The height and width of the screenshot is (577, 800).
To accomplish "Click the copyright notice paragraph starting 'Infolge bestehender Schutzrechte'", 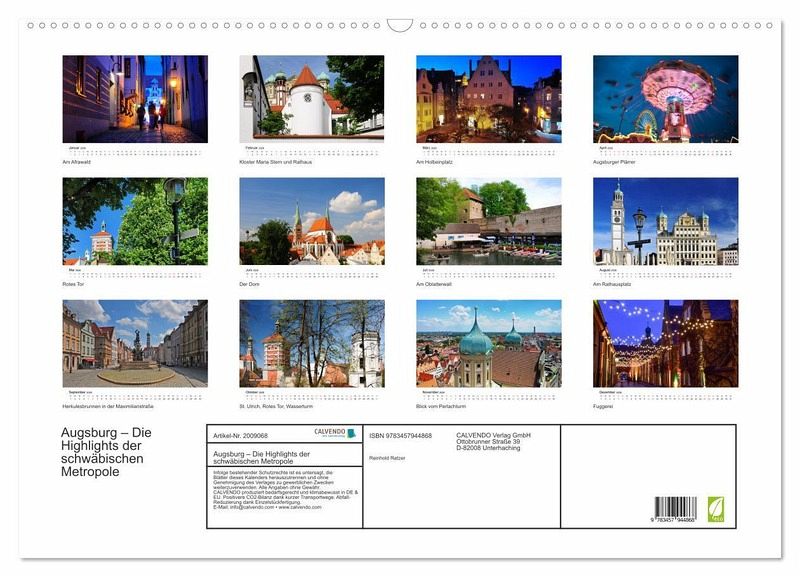I will 286,490.
